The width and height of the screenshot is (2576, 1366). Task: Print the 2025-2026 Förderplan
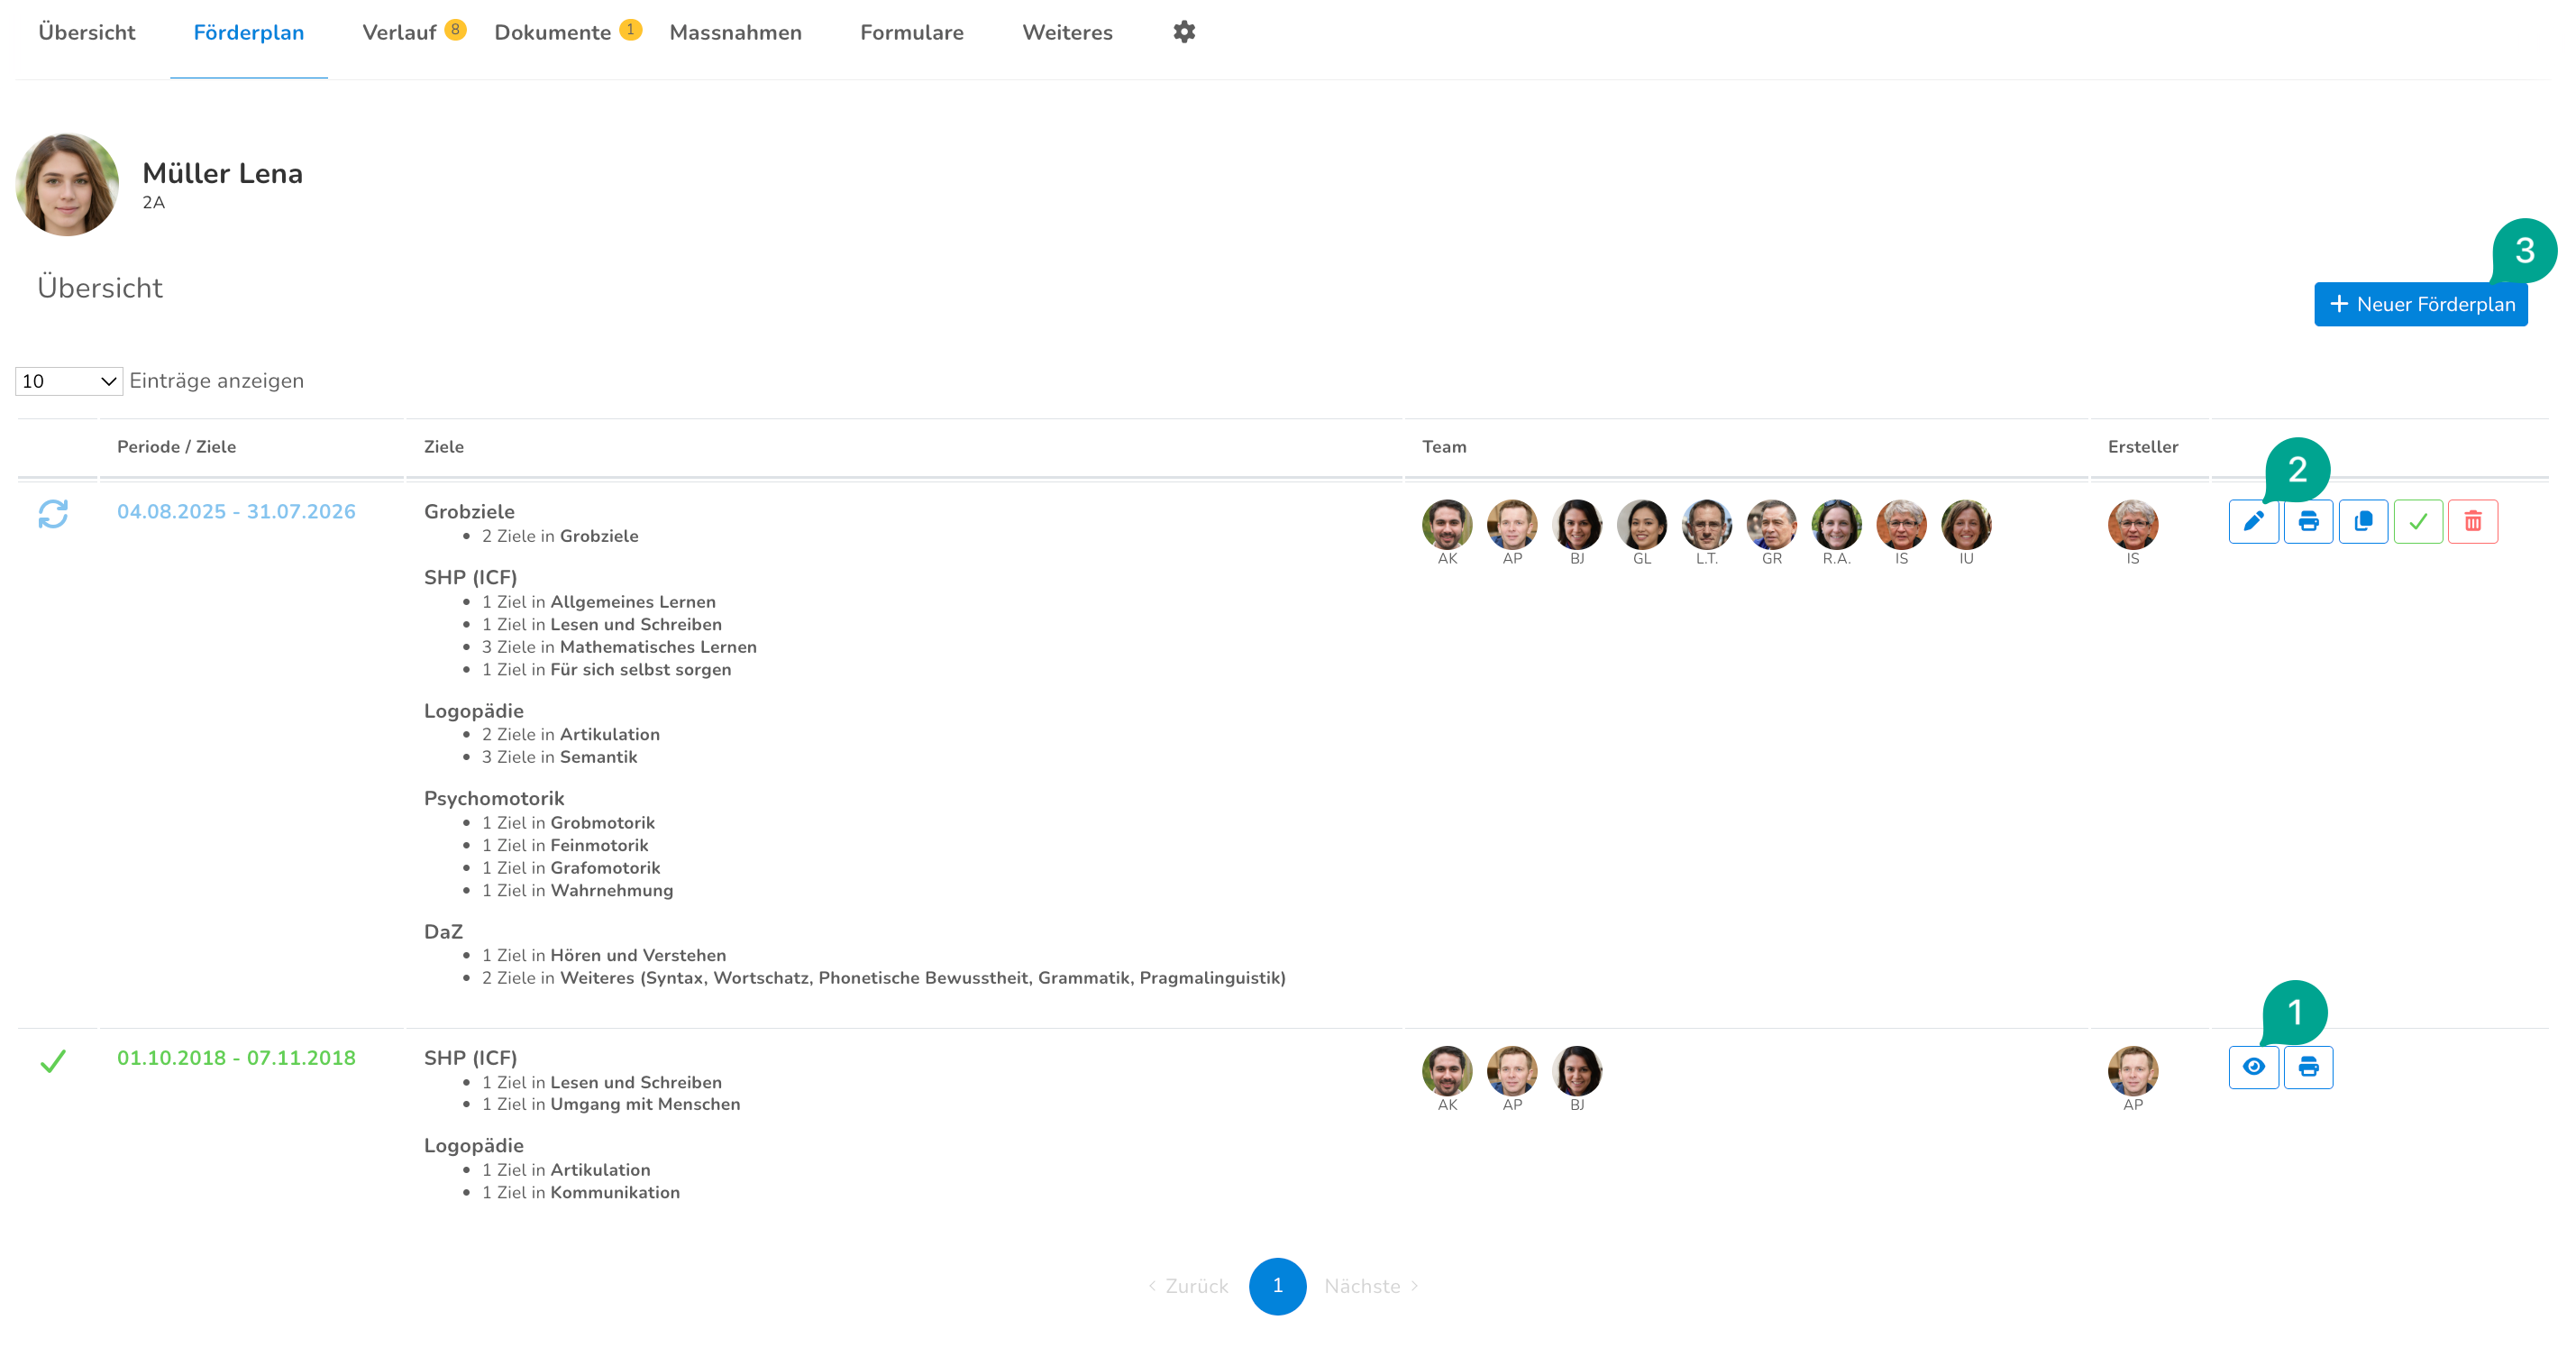click(2308, 521)
